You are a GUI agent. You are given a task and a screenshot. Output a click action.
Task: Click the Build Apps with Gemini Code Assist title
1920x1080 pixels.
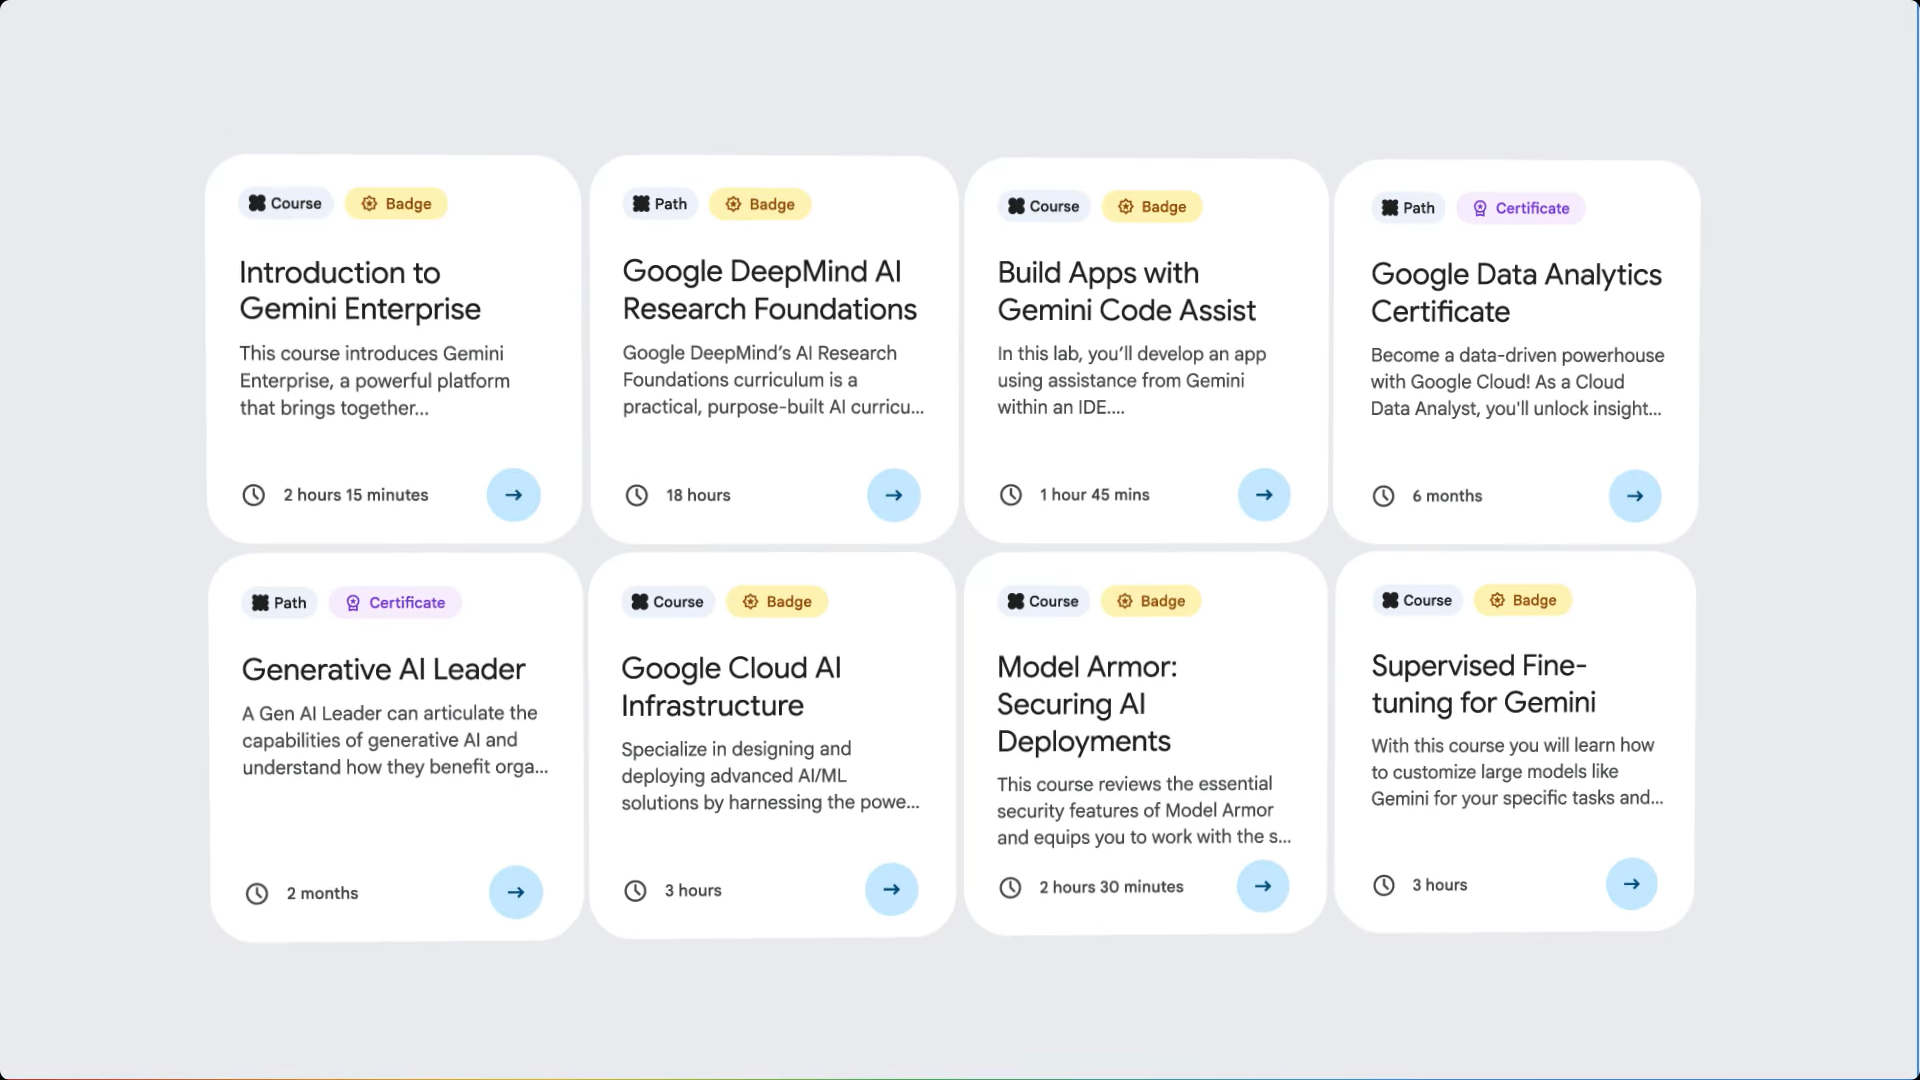1126,291
